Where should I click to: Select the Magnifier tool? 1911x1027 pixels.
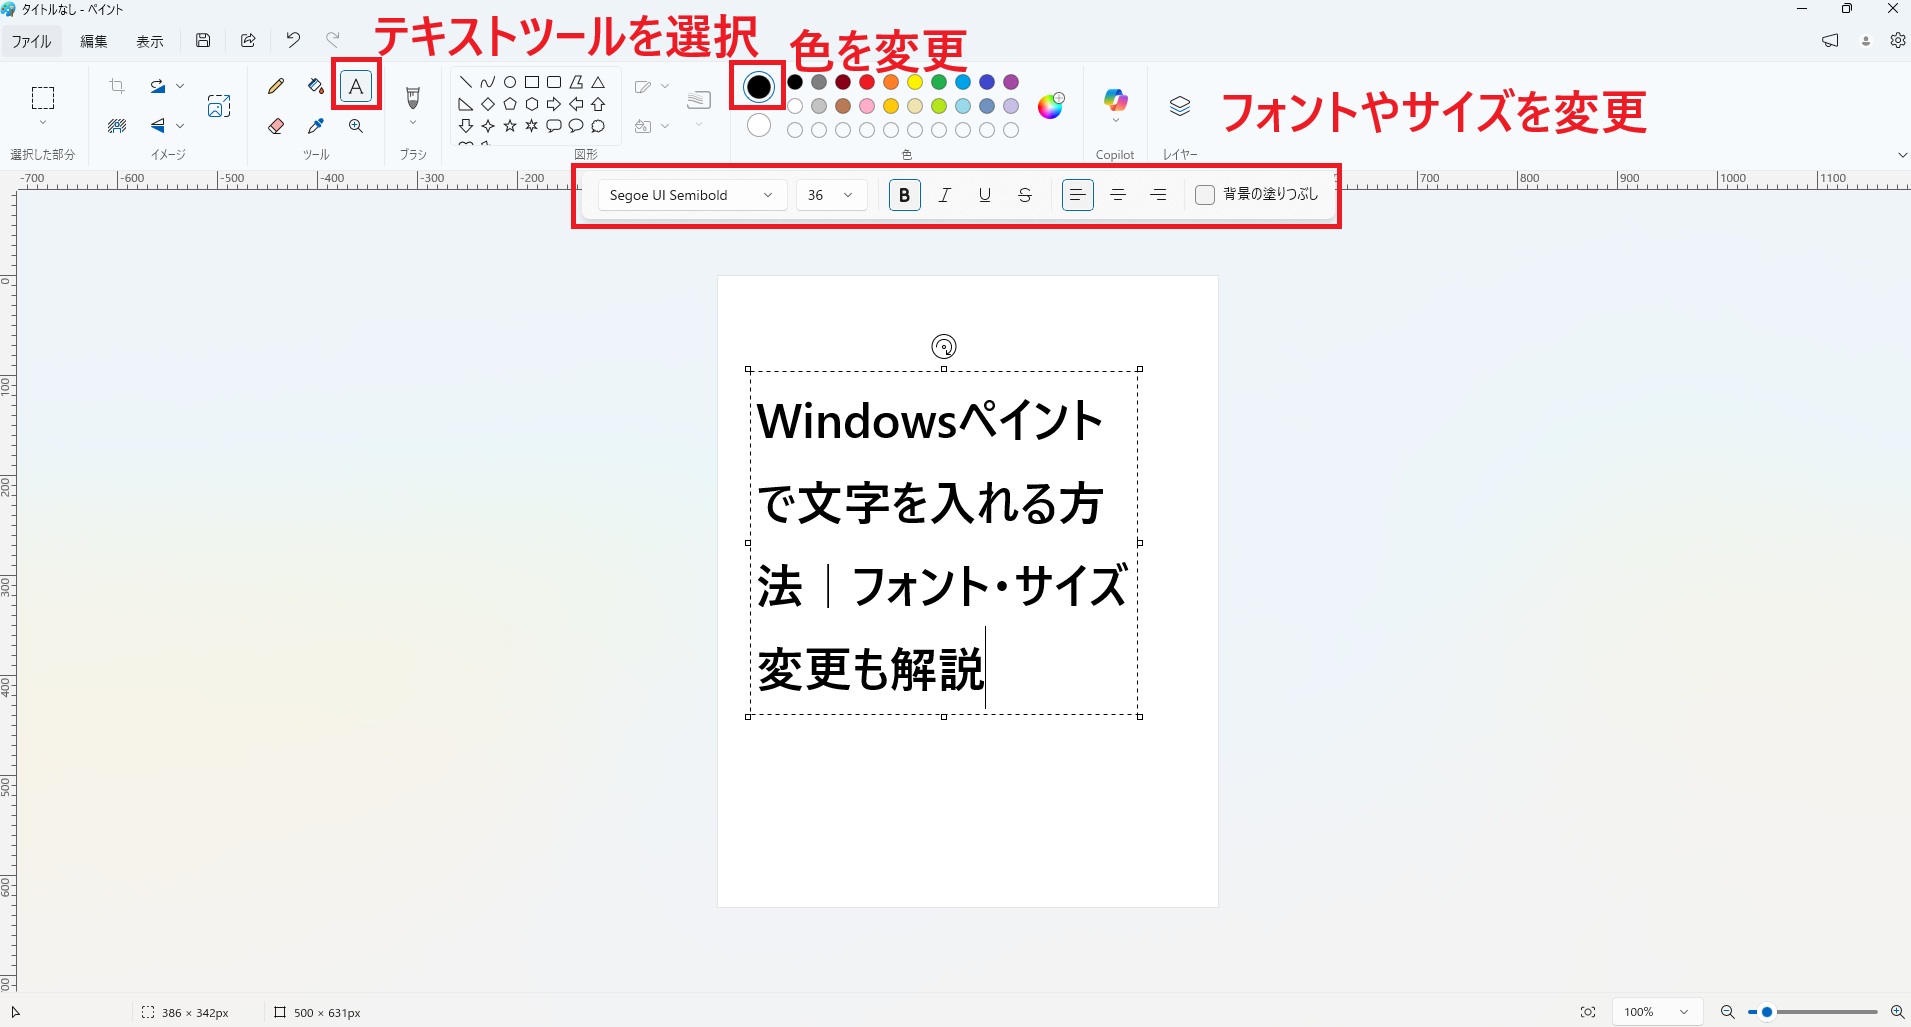point(356,126)
